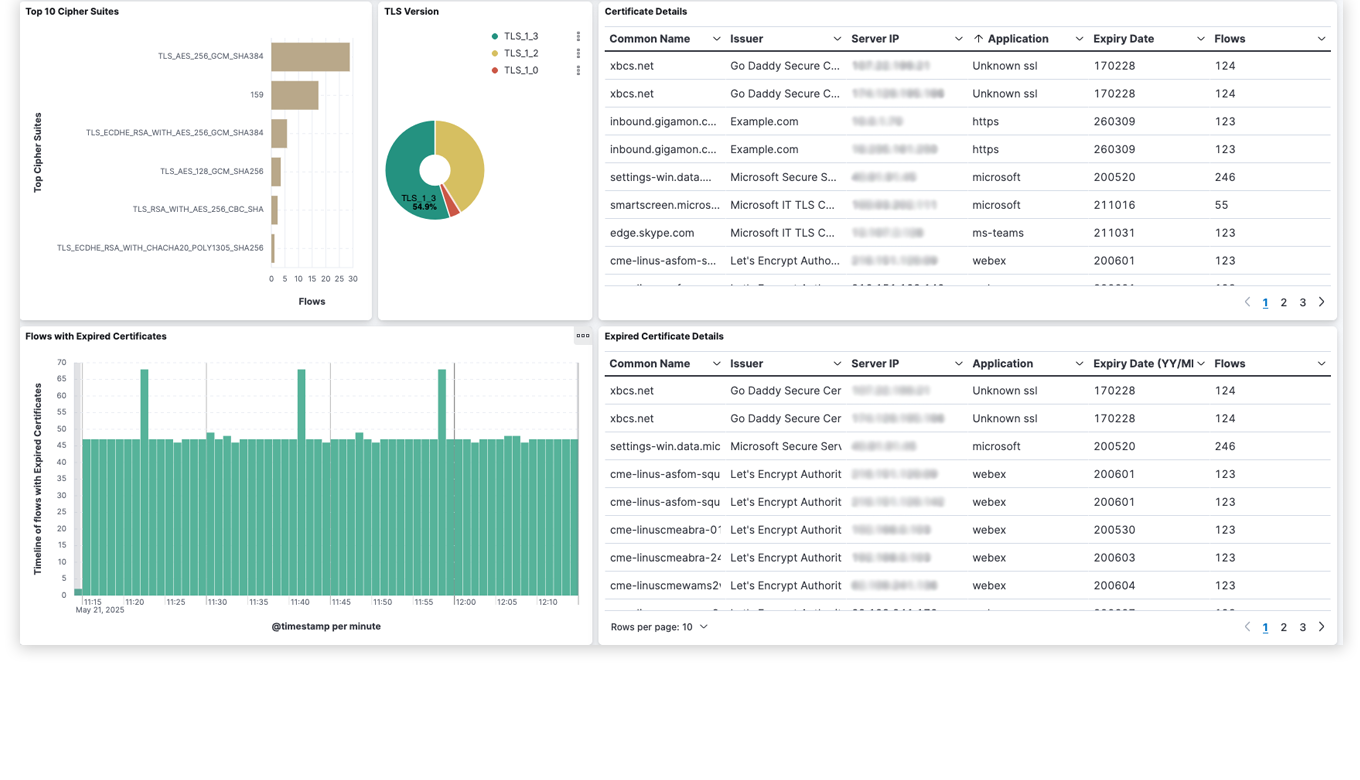Open the TLS_1_2 legend actions icon
Image resolution: width=1360 pixels, height=780 pixels.
click(x=576, y=52)
